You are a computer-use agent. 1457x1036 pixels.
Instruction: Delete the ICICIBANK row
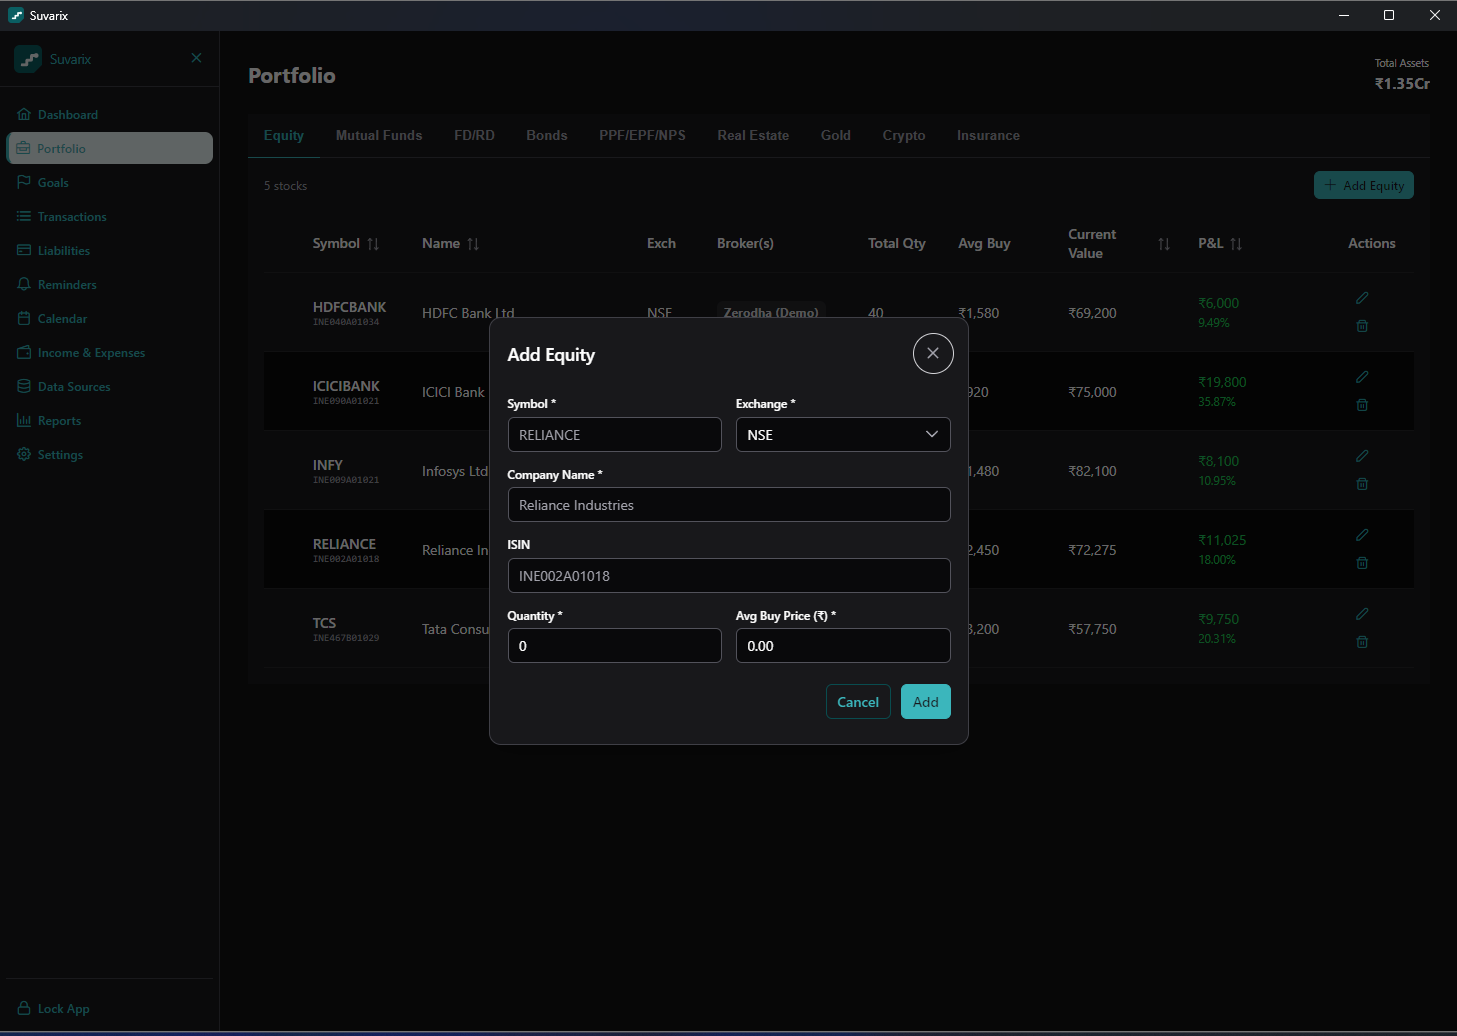tap(1362, 405)
